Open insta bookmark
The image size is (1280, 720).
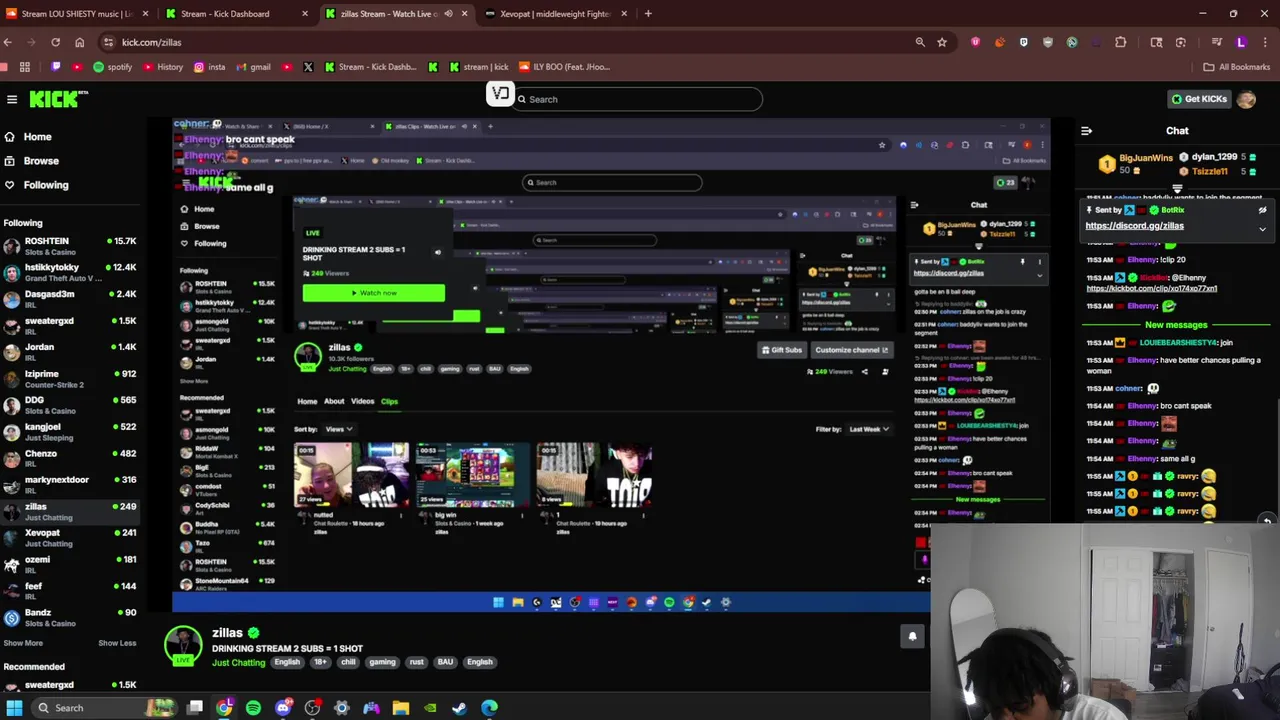pyautogui.click(x=209, y=67)
